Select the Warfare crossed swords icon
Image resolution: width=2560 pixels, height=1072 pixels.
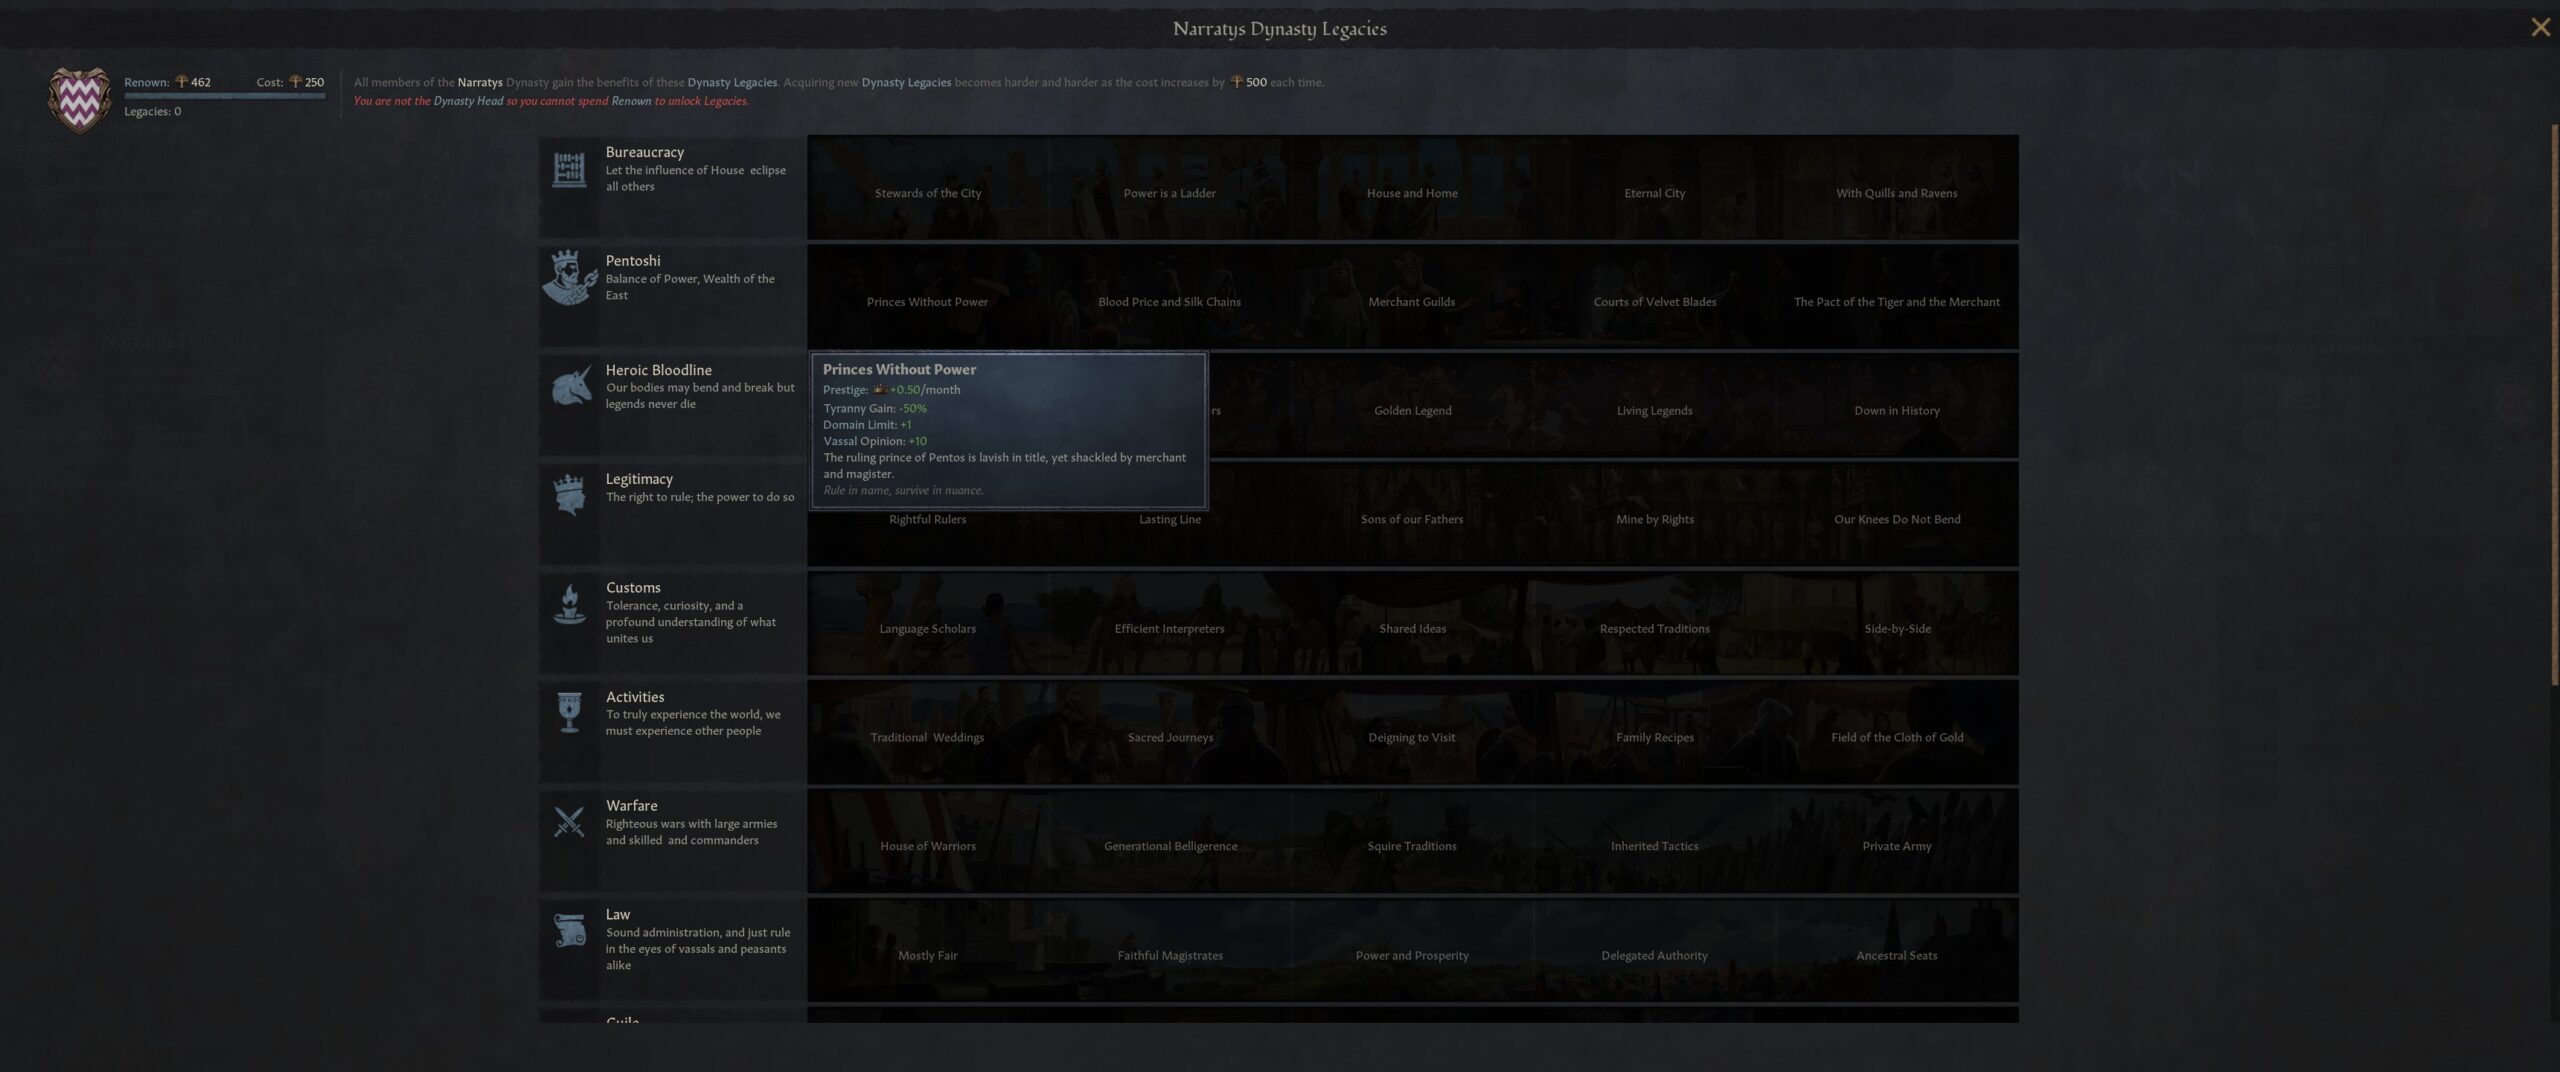pos(569,823)
